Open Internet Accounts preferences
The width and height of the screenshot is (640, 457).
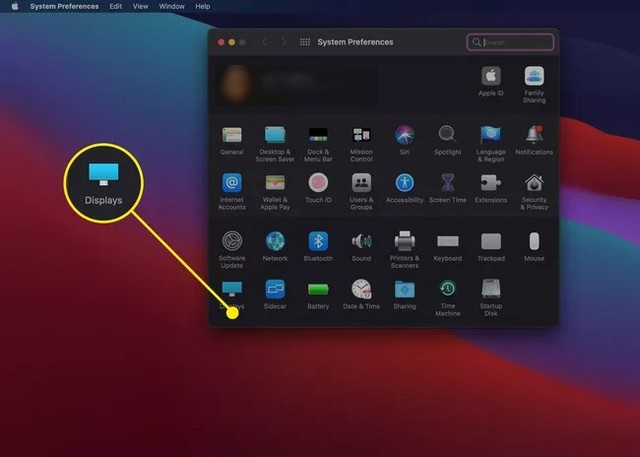coord(232,192)
